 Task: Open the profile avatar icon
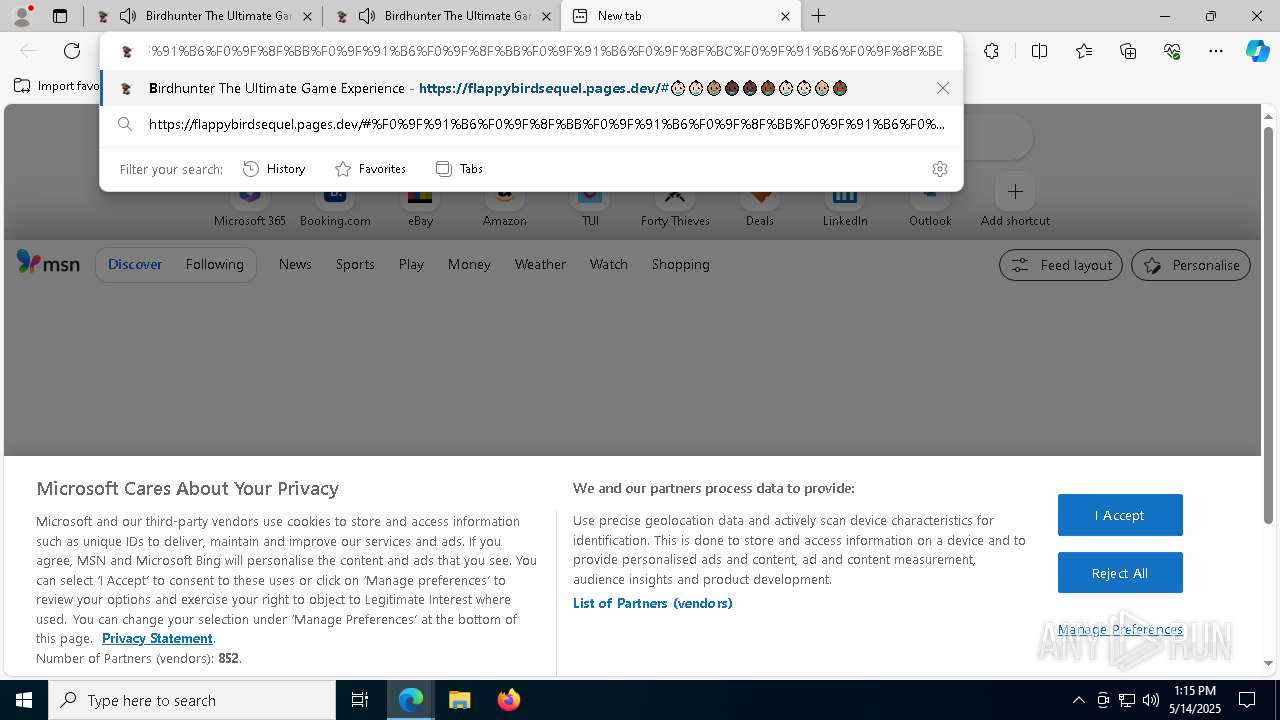click(21, 16)
